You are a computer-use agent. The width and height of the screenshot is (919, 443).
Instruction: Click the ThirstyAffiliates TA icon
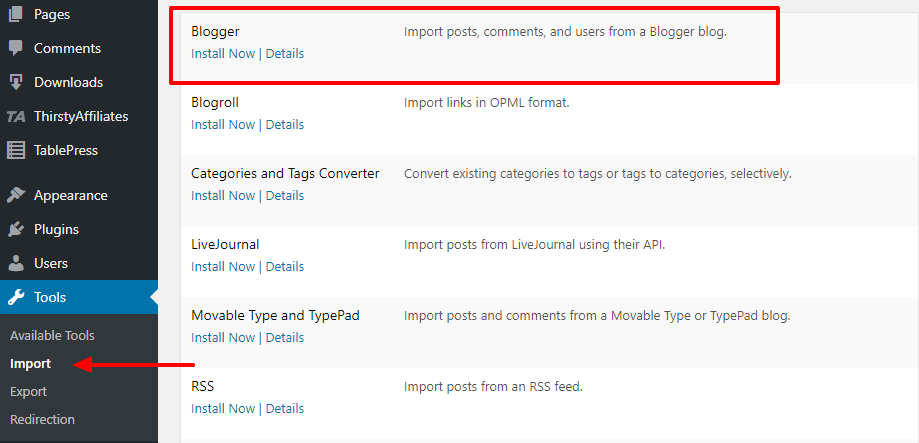(16, 116)
